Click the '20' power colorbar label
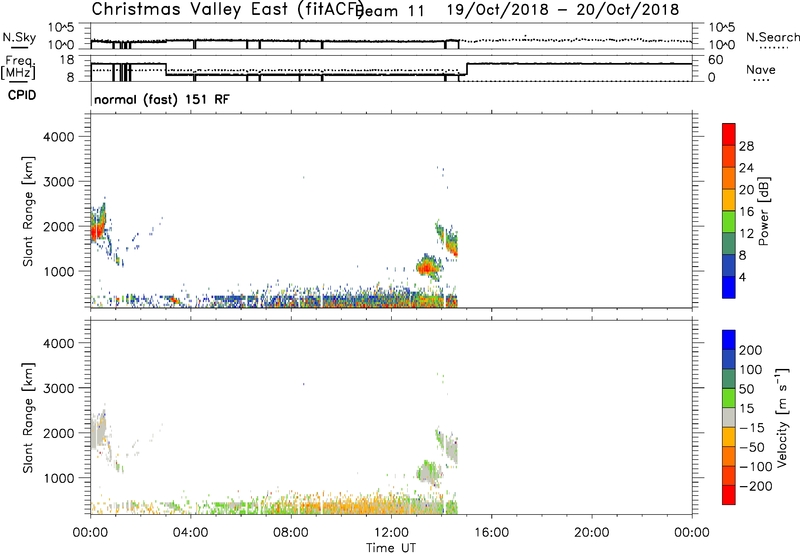 click(746, 190)
